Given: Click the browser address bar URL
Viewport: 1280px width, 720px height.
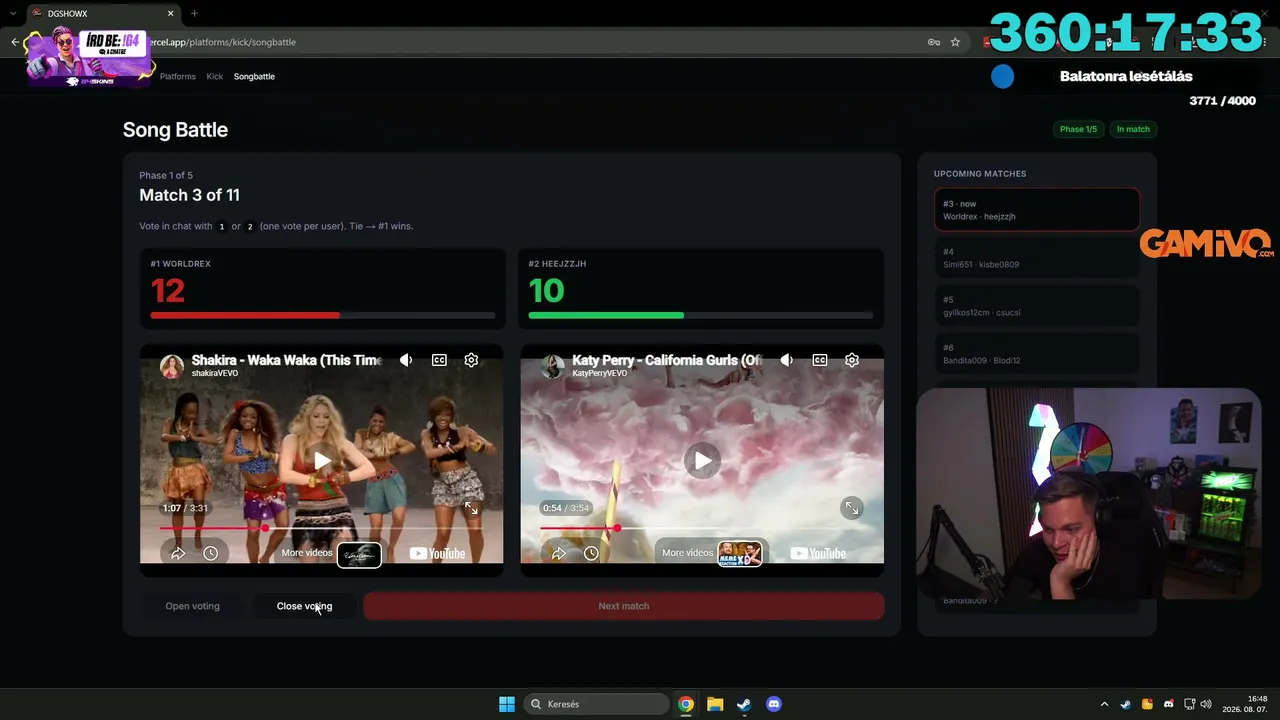Looking at the screenshot, I should (223, 42).
